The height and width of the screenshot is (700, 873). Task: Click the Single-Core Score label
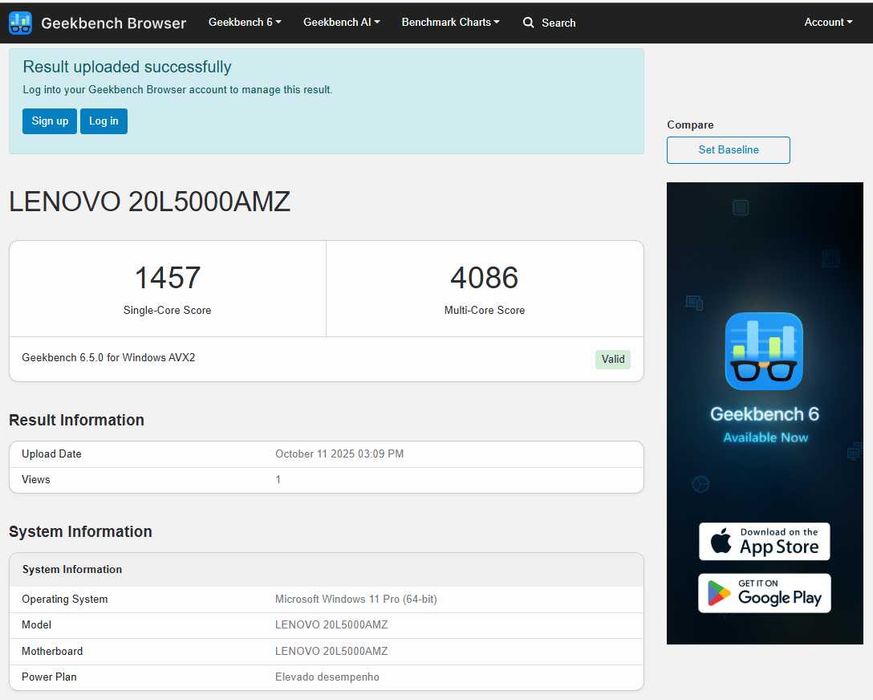click(167, 310)
